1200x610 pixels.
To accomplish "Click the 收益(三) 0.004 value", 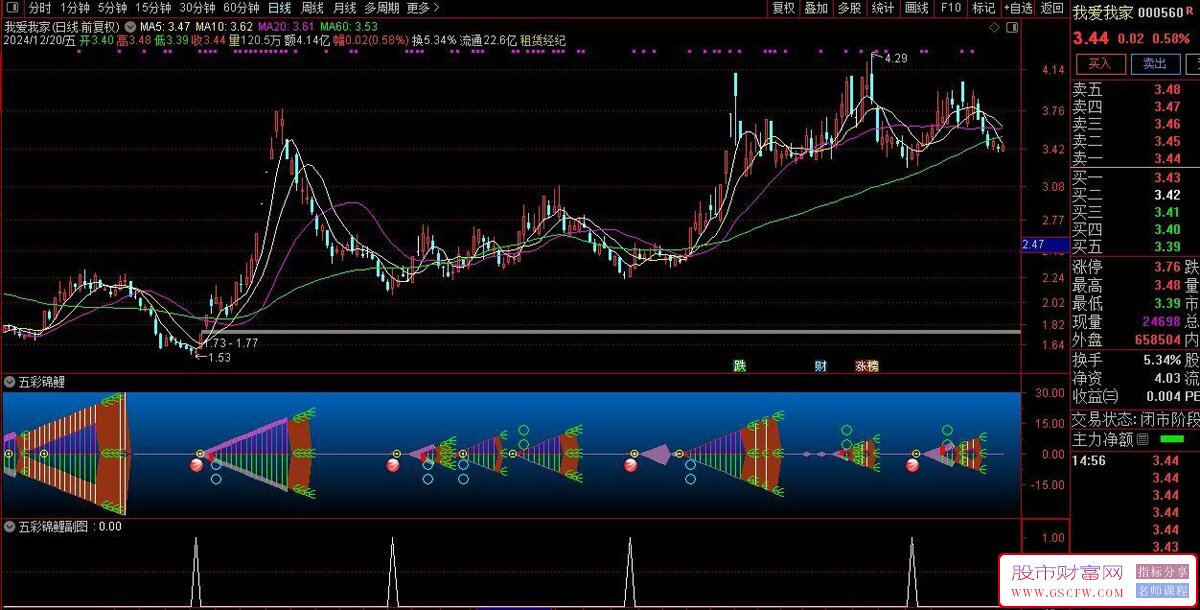I will pos(1163,397).
